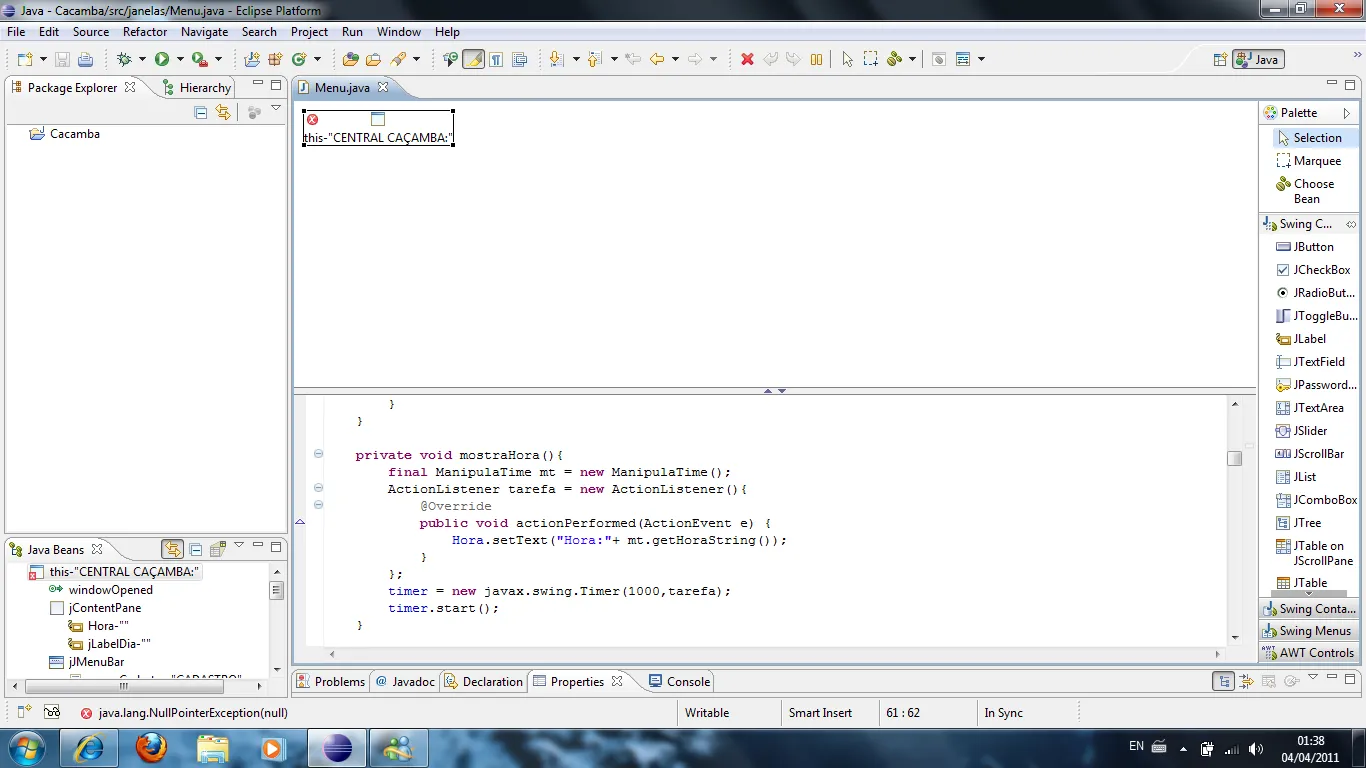Screen dimensions: 1366x768
Task: Toggle Show Categories in Properties view
Action: 1223,682
